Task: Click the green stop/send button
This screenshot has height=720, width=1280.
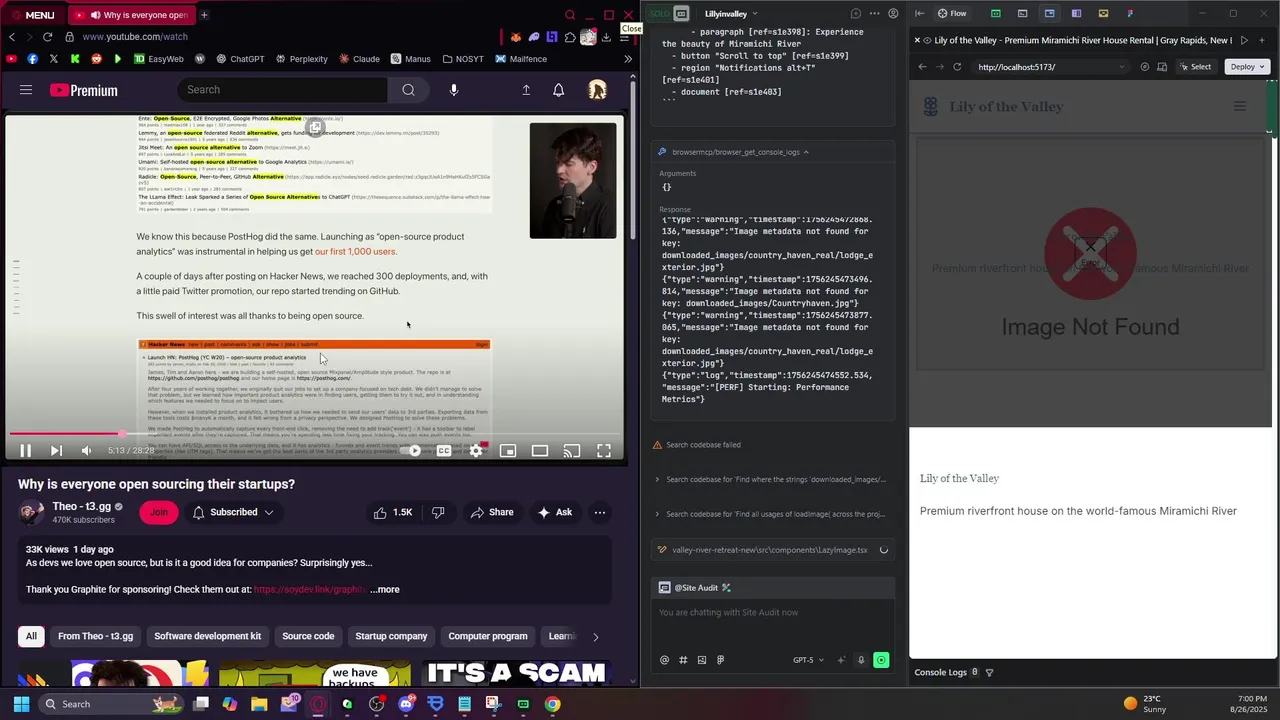Action: point(881,660)
